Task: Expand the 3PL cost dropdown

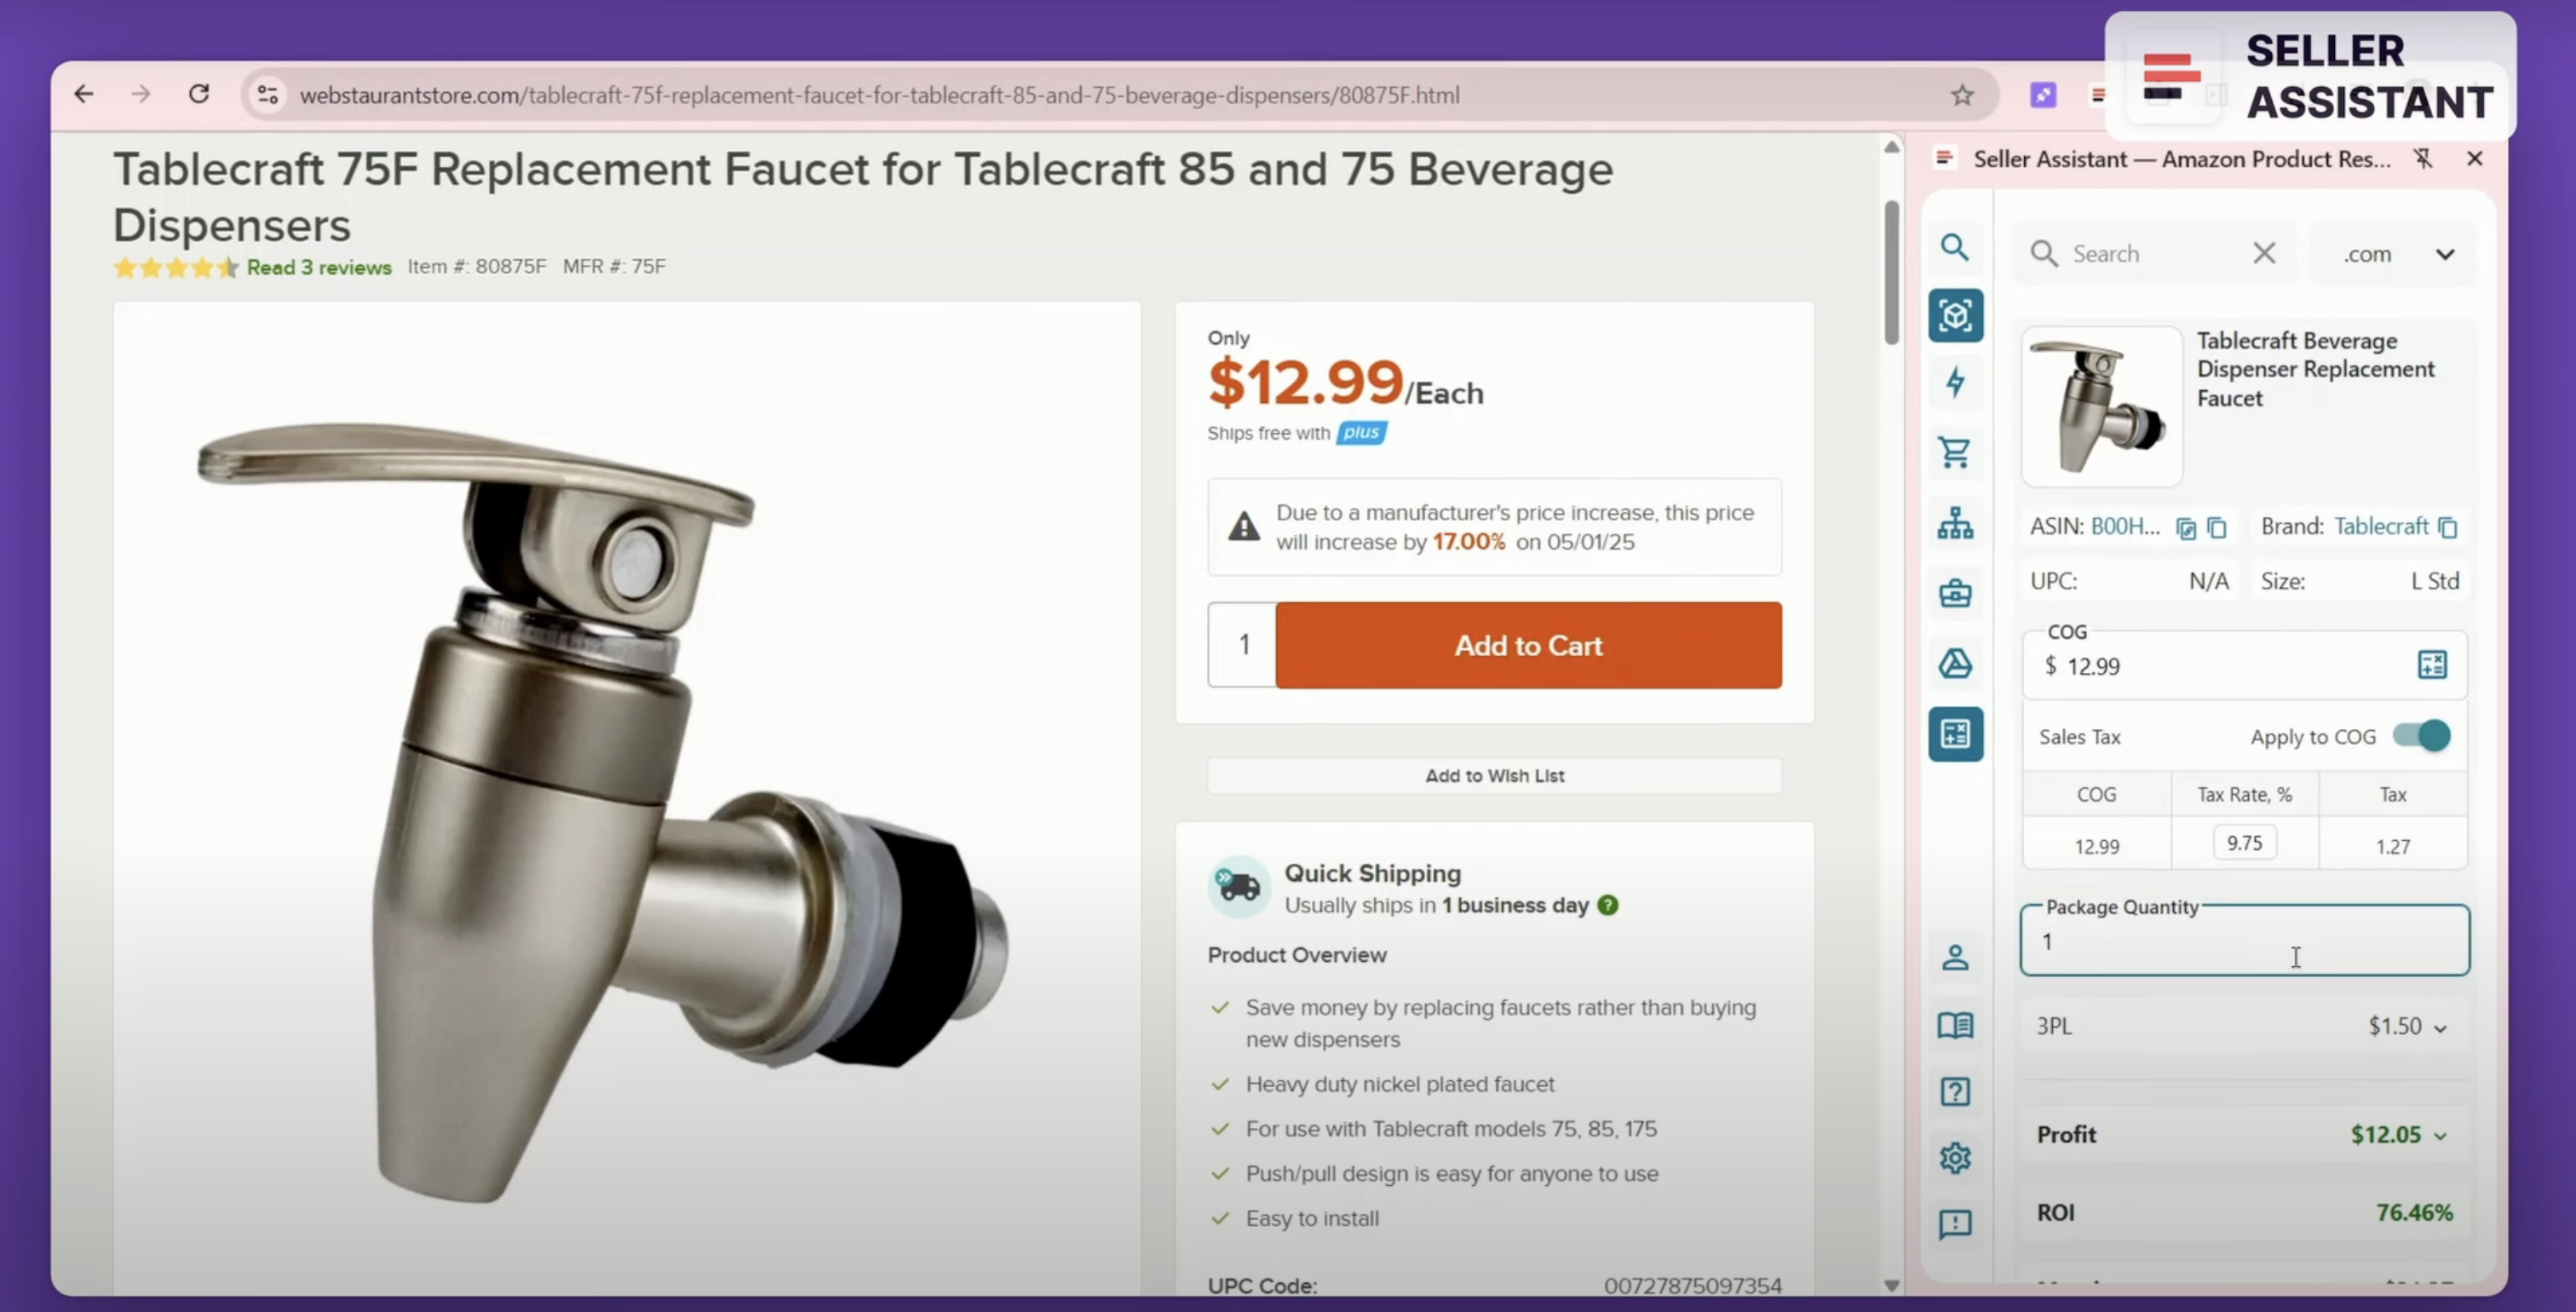Action: [x=2440, y=1025]
